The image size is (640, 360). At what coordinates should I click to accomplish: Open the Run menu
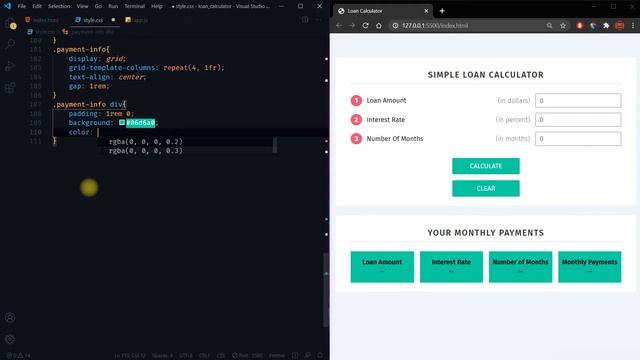tap(113, 6)
